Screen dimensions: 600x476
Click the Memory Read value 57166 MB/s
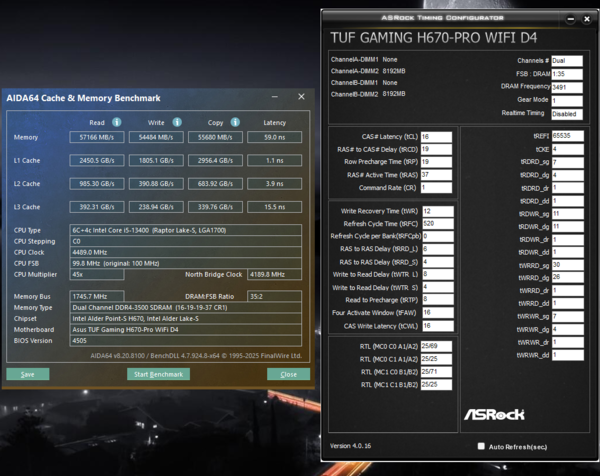click(x=97, y=137)
